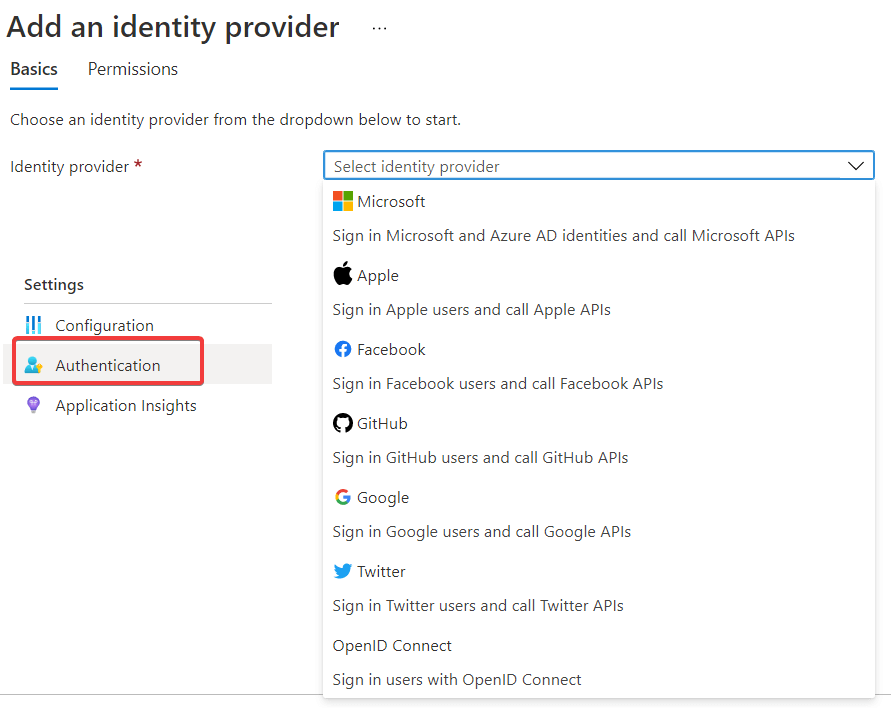Image resolution: width=891 pixels, height=708 pixels.
Task: Select the Twitter provider description text
Action: (x=478, y=605)
